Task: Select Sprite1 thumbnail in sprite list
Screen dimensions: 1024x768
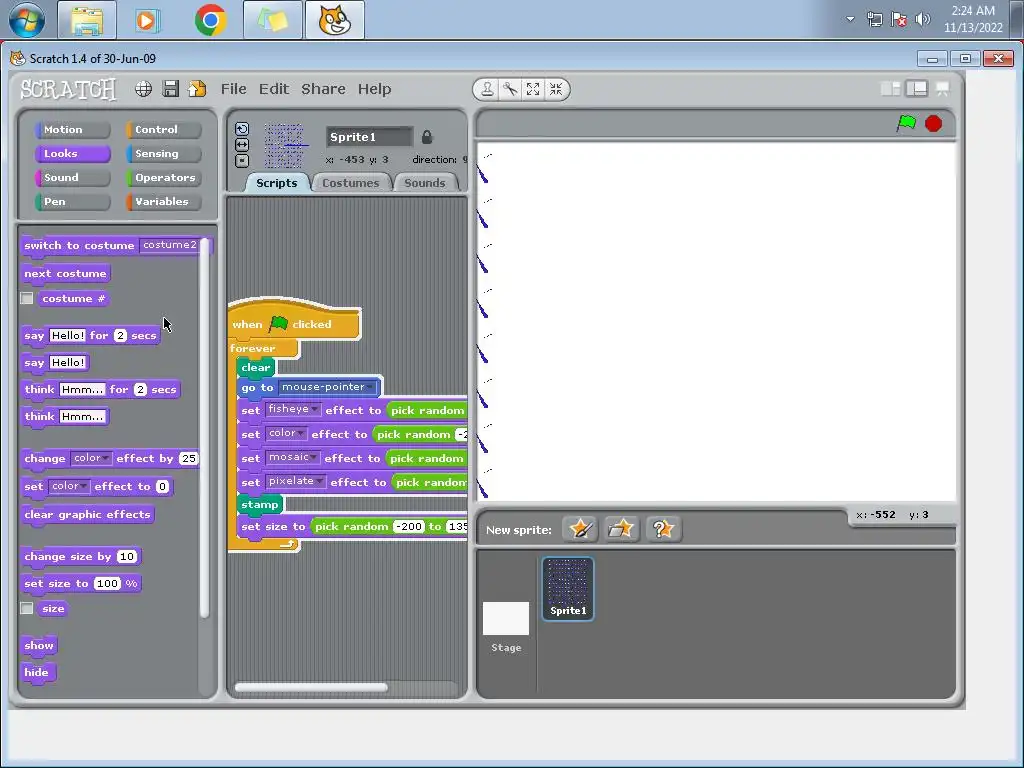Action: [x=568, y=588]
